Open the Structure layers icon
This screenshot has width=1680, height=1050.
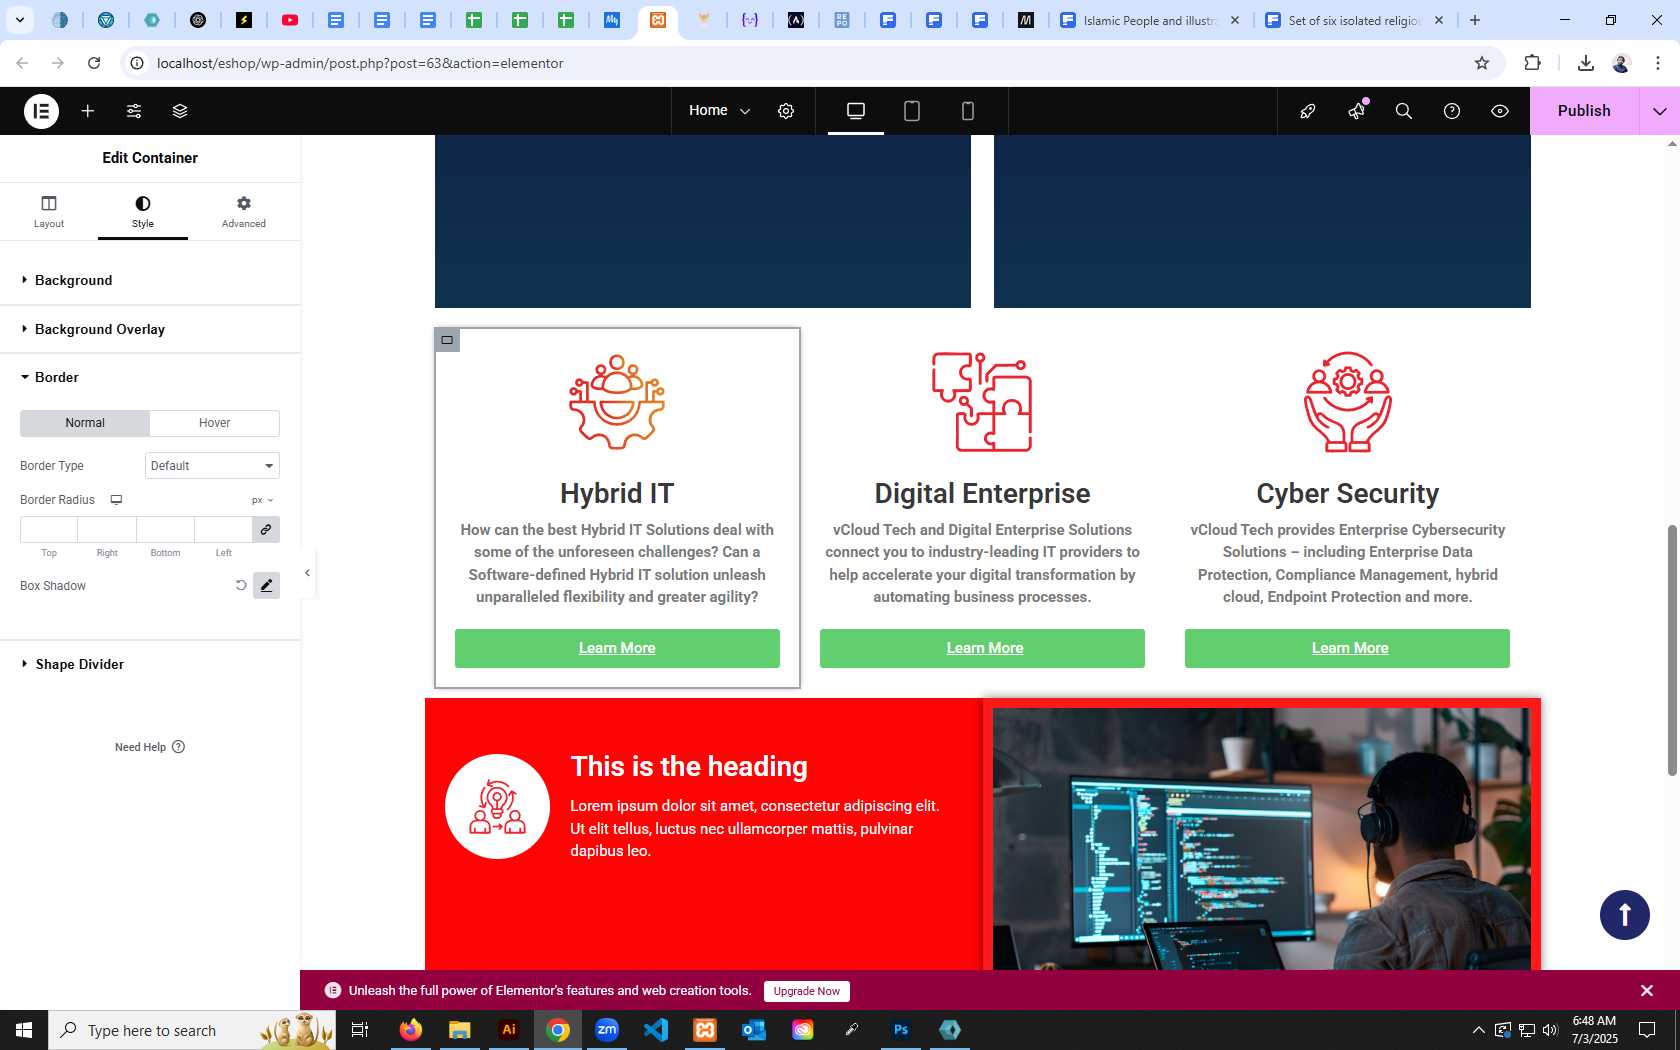click(x=180, y=111)
